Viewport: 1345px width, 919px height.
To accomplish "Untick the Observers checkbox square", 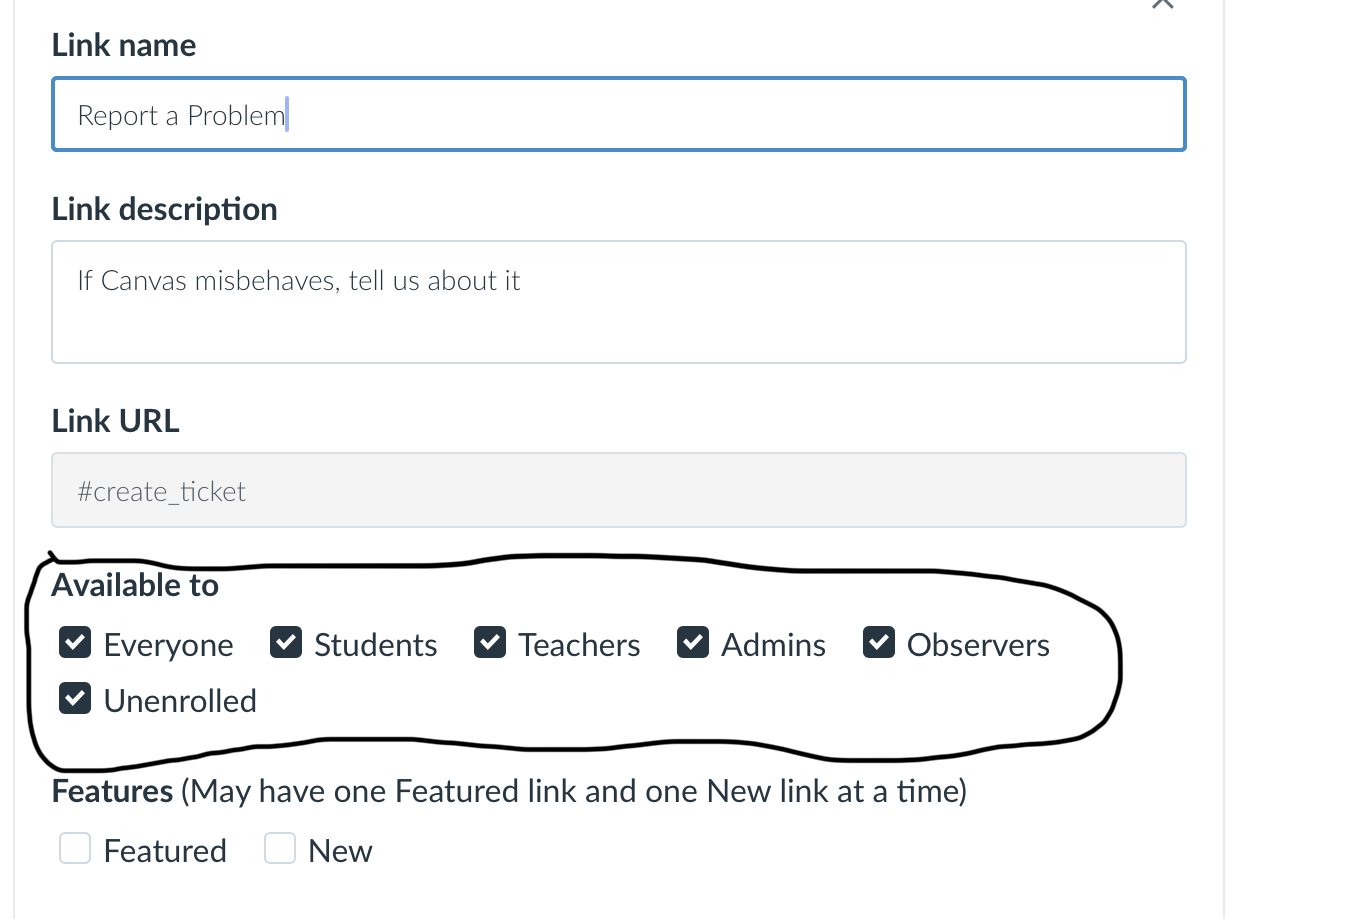I will pos(879,643).
